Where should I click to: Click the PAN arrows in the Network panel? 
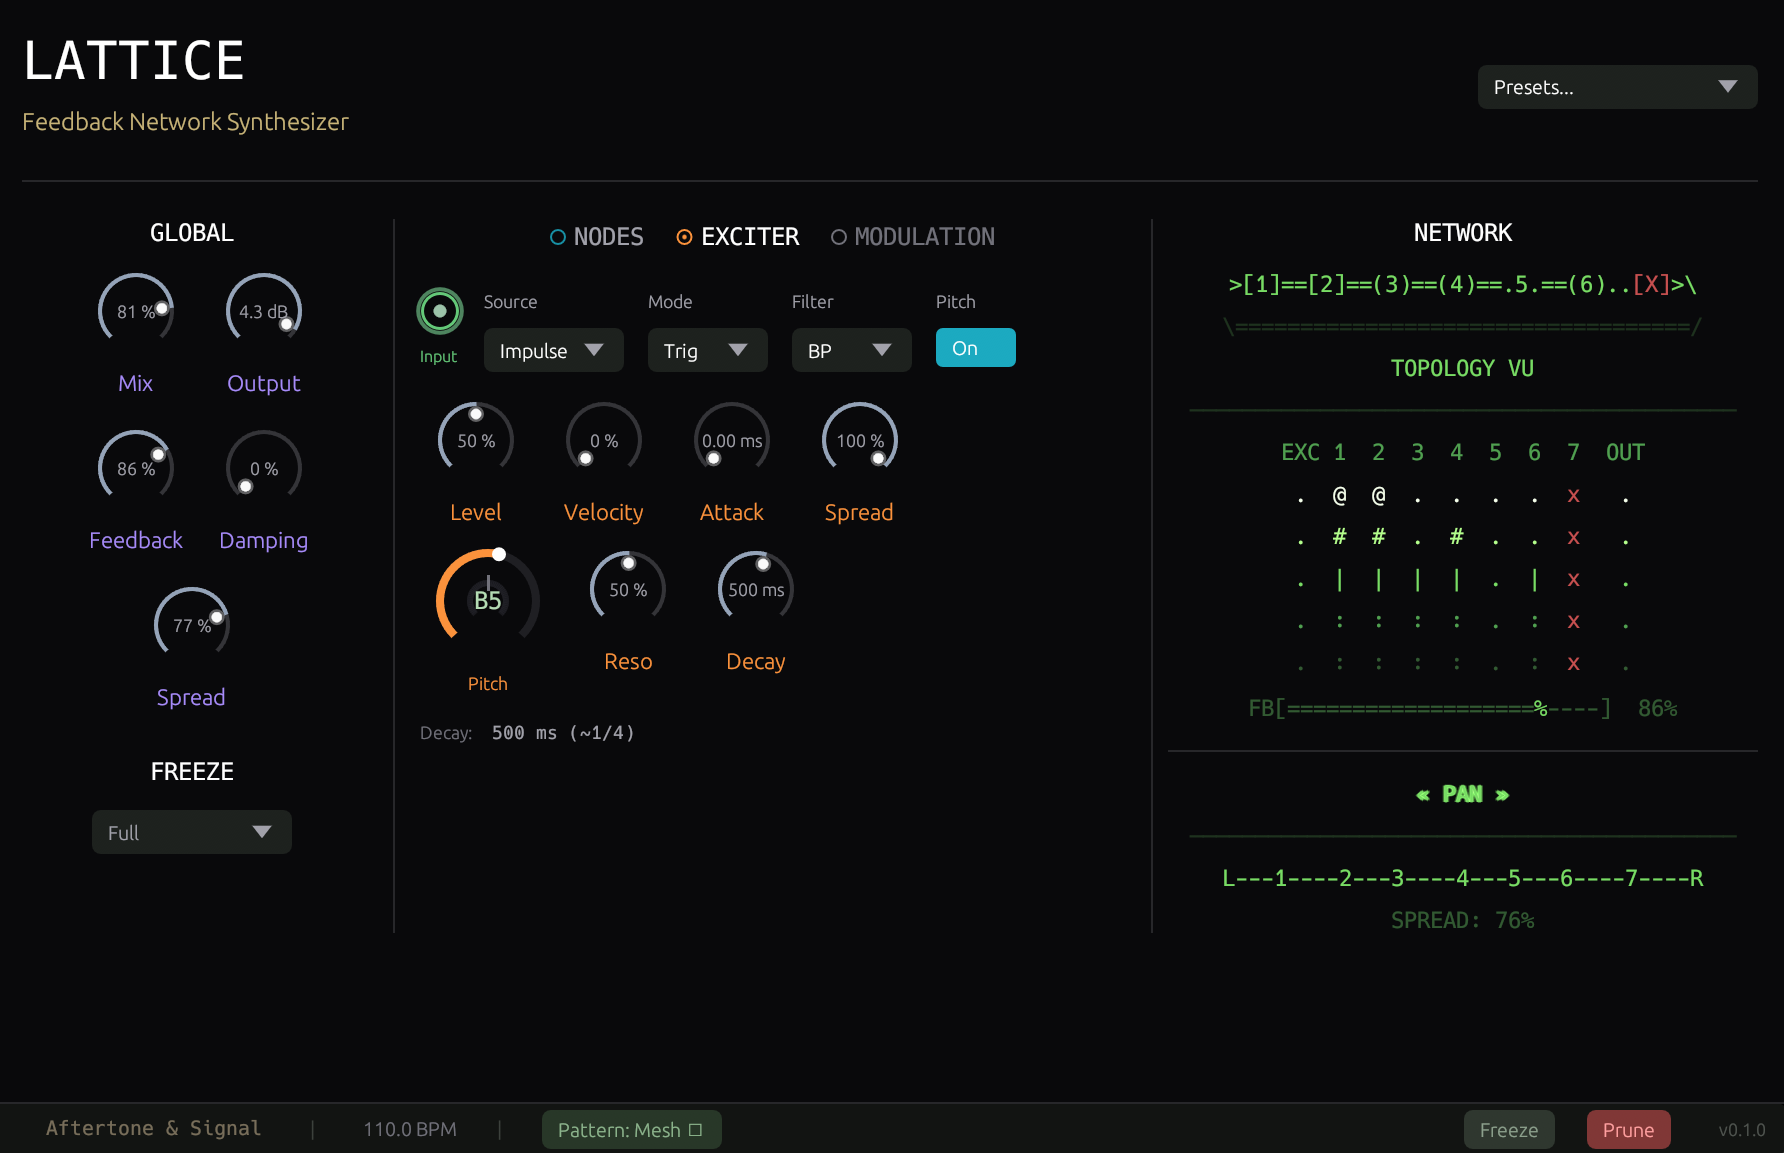tap(1461, 793)
